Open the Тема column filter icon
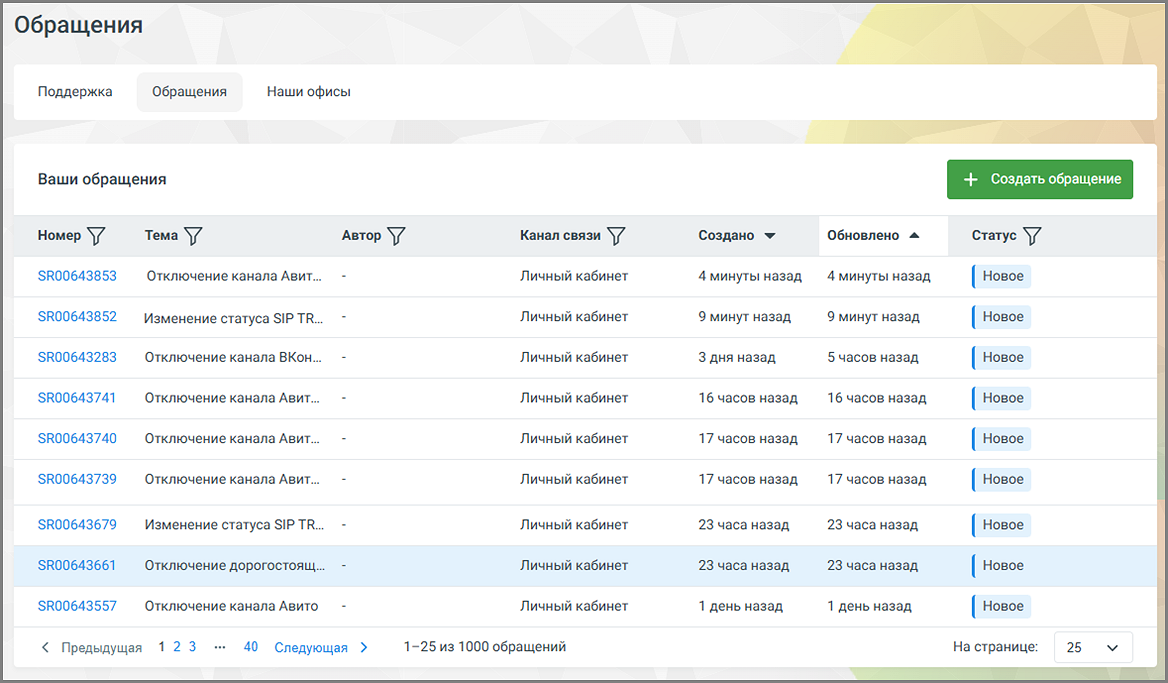The height and width of the screenshot is (683, 1168). (193, 236)
